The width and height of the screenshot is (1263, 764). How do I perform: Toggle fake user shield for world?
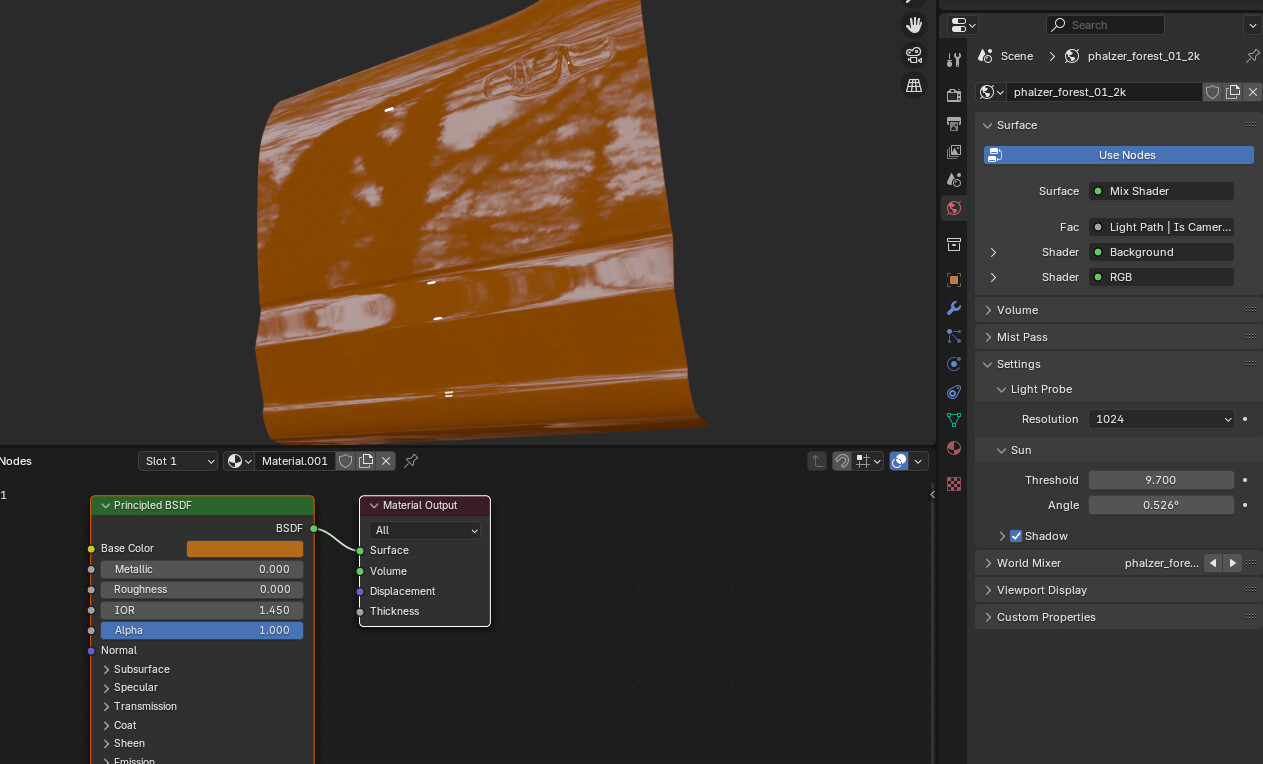1212,92
